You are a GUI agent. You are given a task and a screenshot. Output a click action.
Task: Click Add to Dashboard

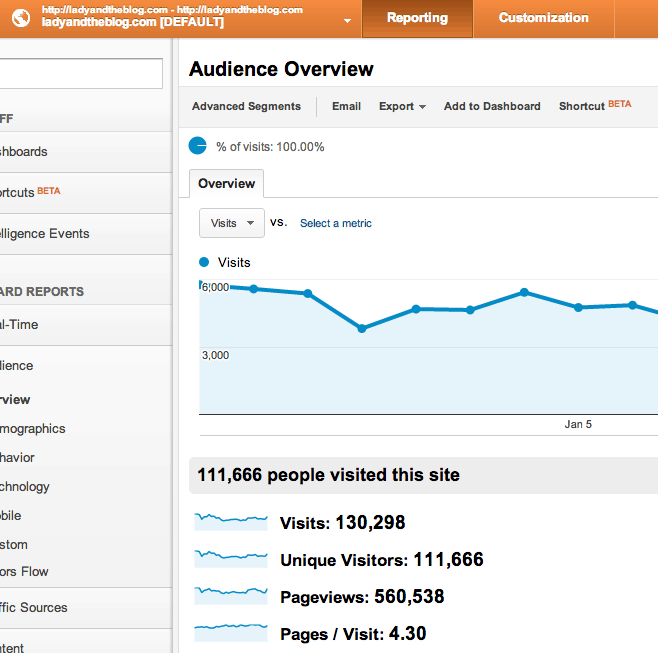[x=492, y=106]
